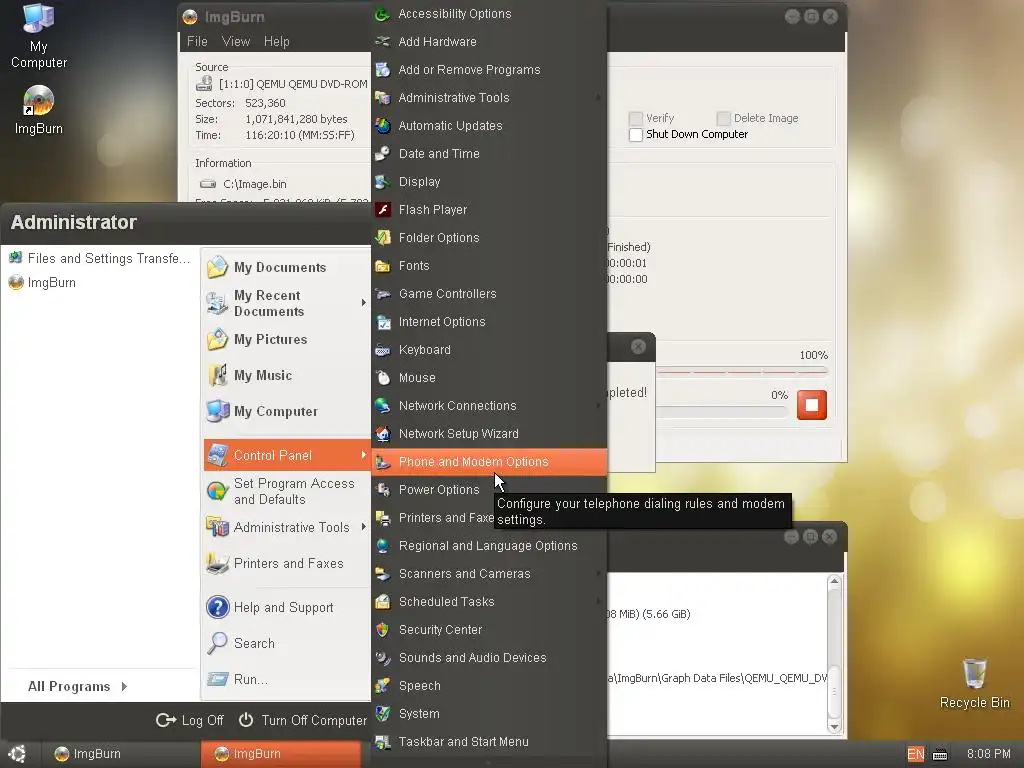Click the Log Off button
The height and width of the screenshot is (768, 1024).
click(190, 720)
